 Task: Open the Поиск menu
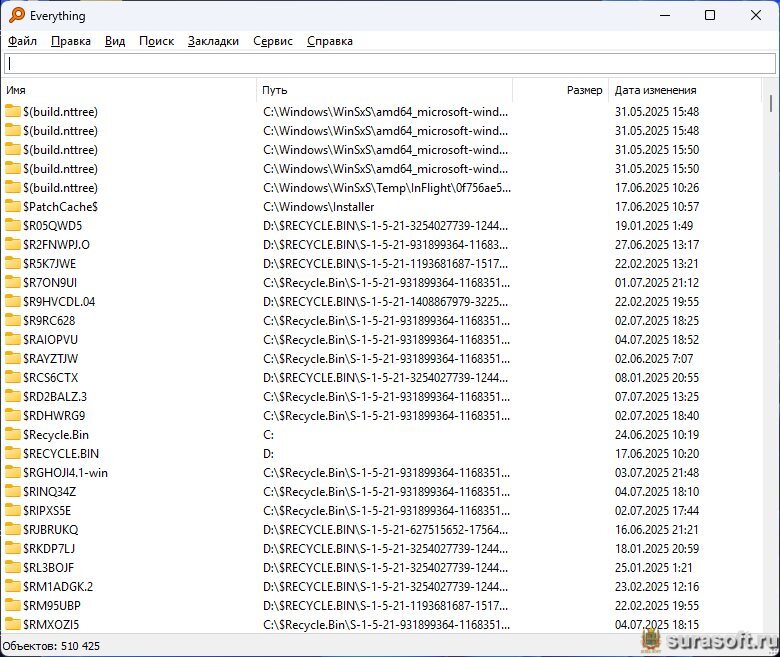click(x=156, y=41)
